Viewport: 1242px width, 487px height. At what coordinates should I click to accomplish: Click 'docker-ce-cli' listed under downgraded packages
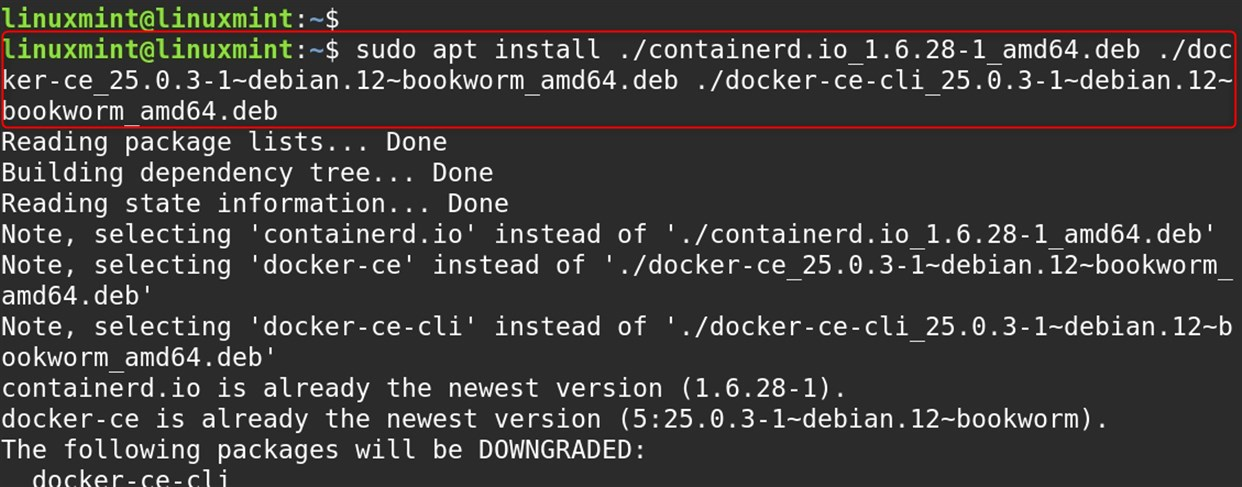131,478
